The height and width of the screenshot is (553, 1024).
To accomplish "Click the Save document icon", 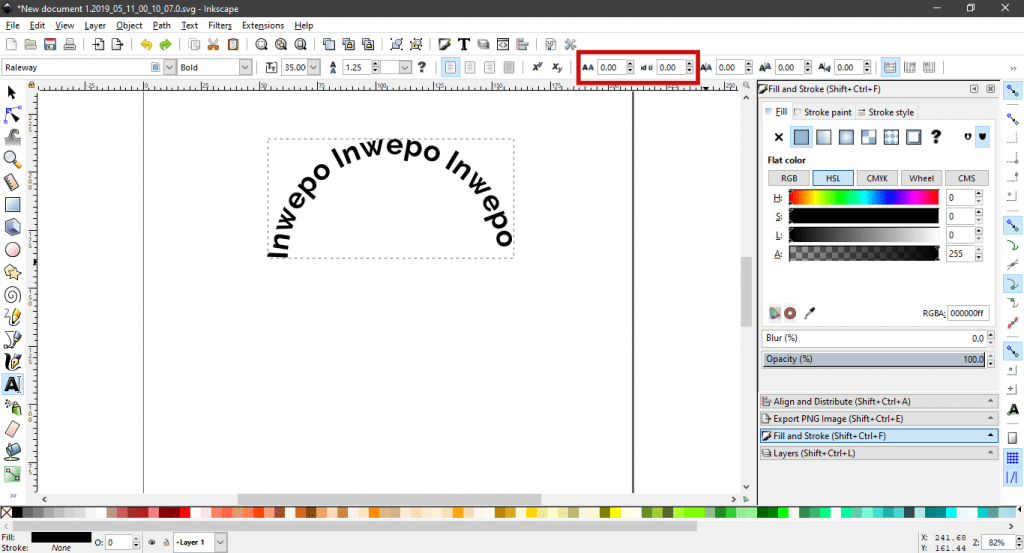I will [50, 45].
